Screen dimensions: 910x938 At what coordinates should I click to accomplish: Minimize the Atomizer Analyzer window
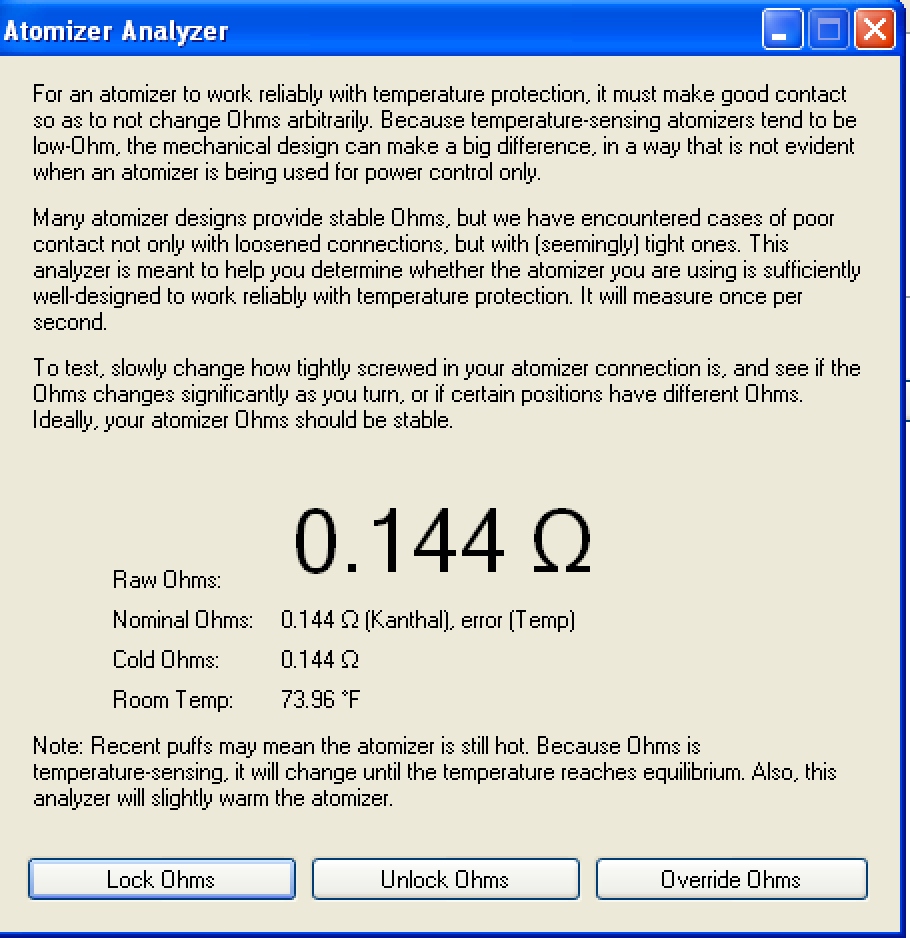tap(781, 30)
